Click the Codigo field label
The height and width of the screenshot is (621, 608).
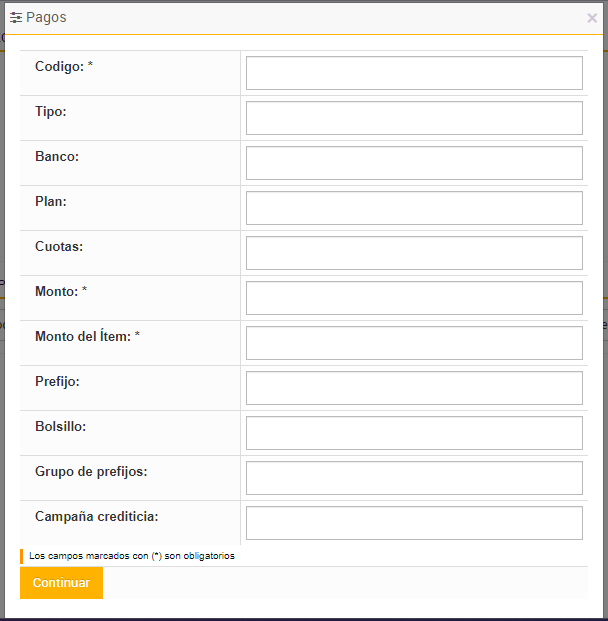coord(63,66)
